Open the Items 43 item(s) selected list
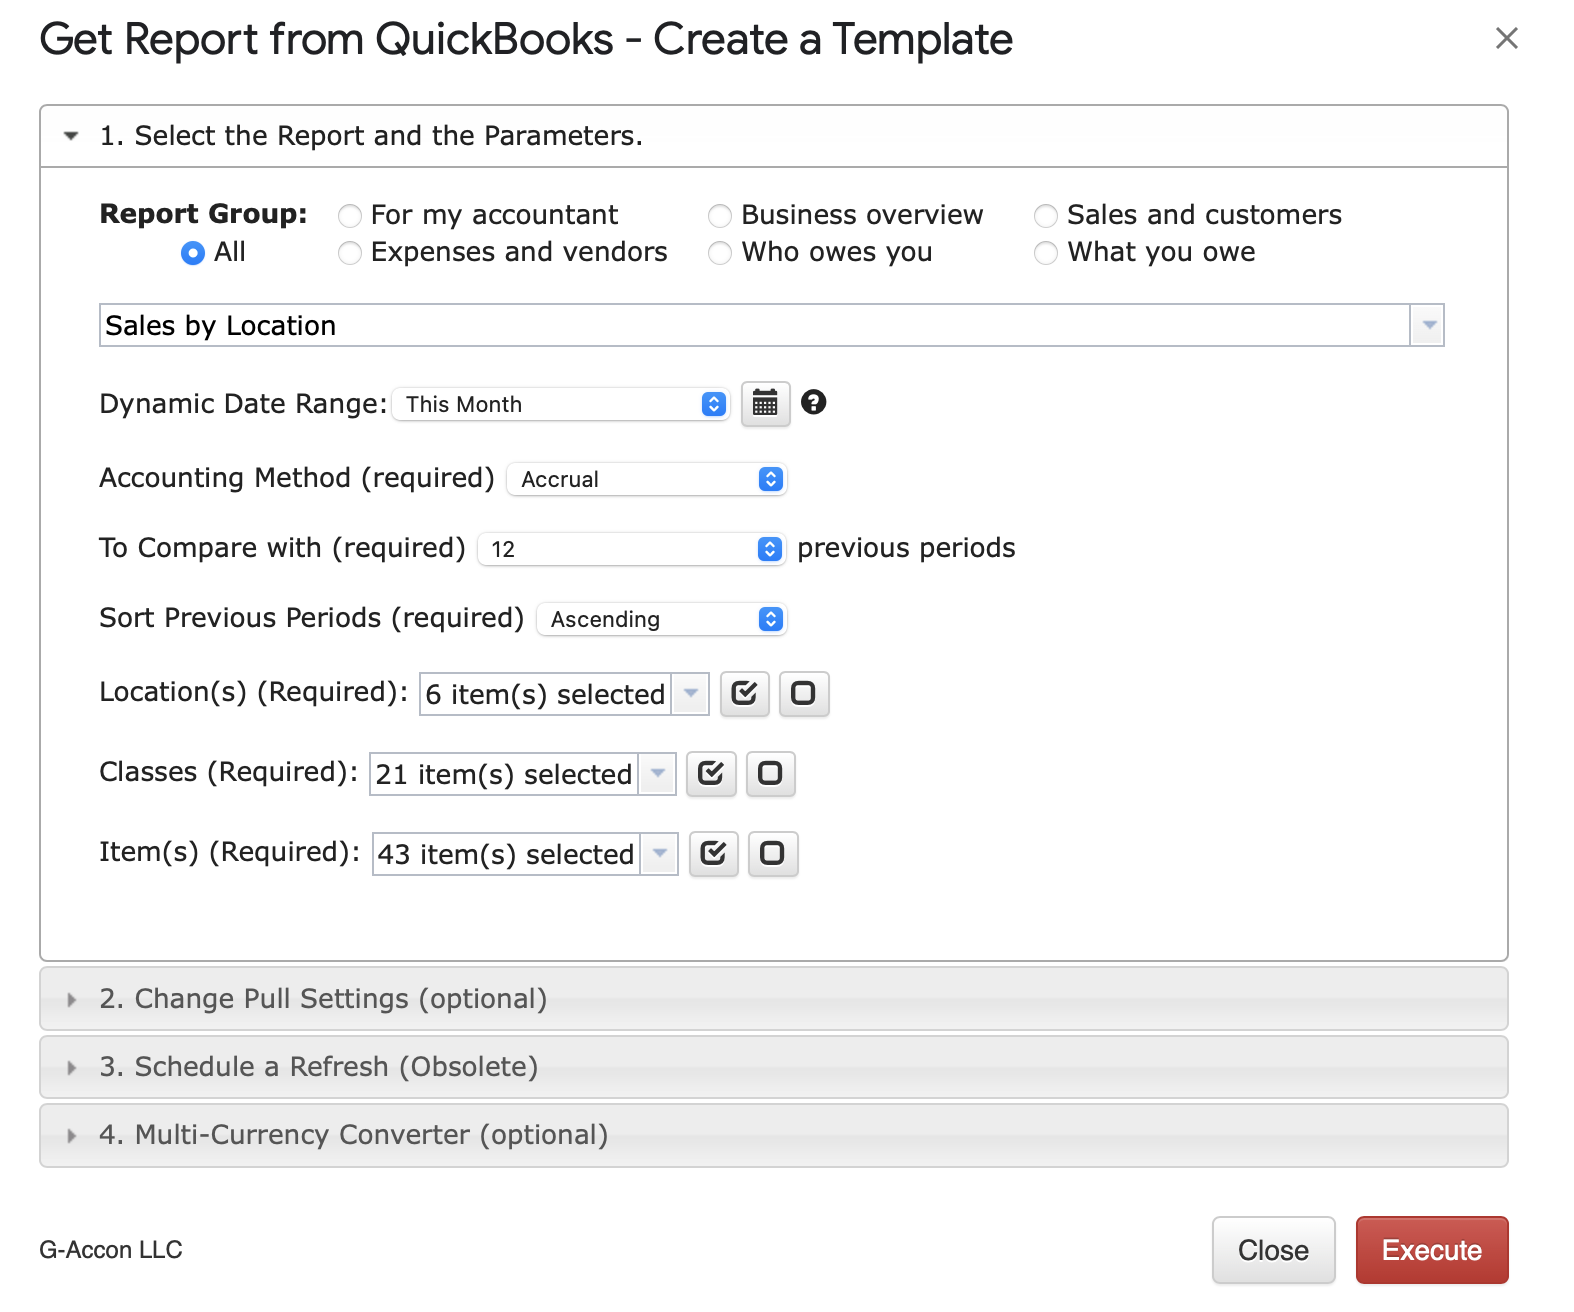 (525, 854)
